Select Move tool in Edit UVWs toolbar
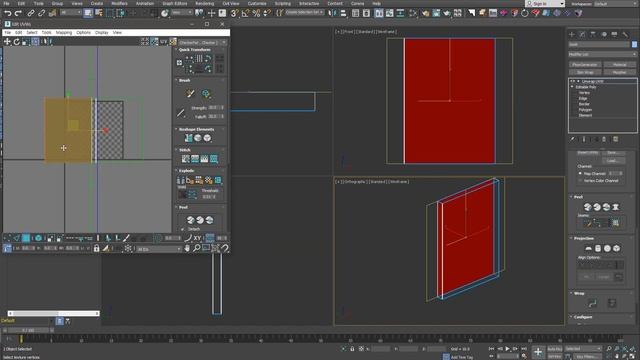 tap(7, 41)
